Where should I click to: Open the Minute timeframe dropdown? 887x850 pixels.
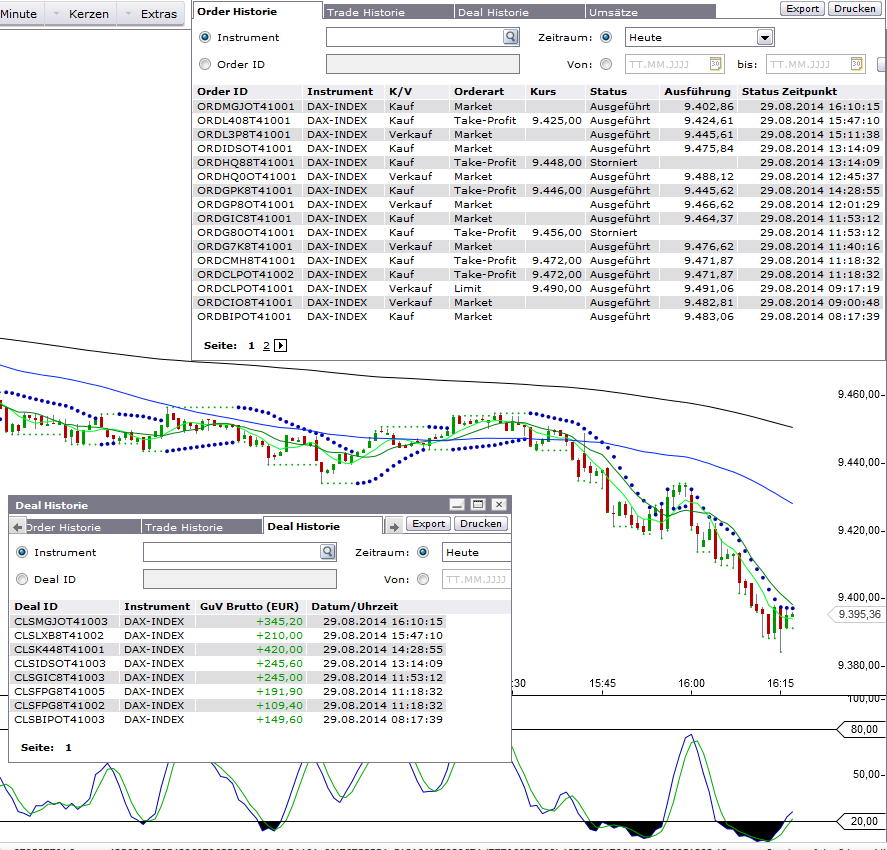tap(19, 14)
